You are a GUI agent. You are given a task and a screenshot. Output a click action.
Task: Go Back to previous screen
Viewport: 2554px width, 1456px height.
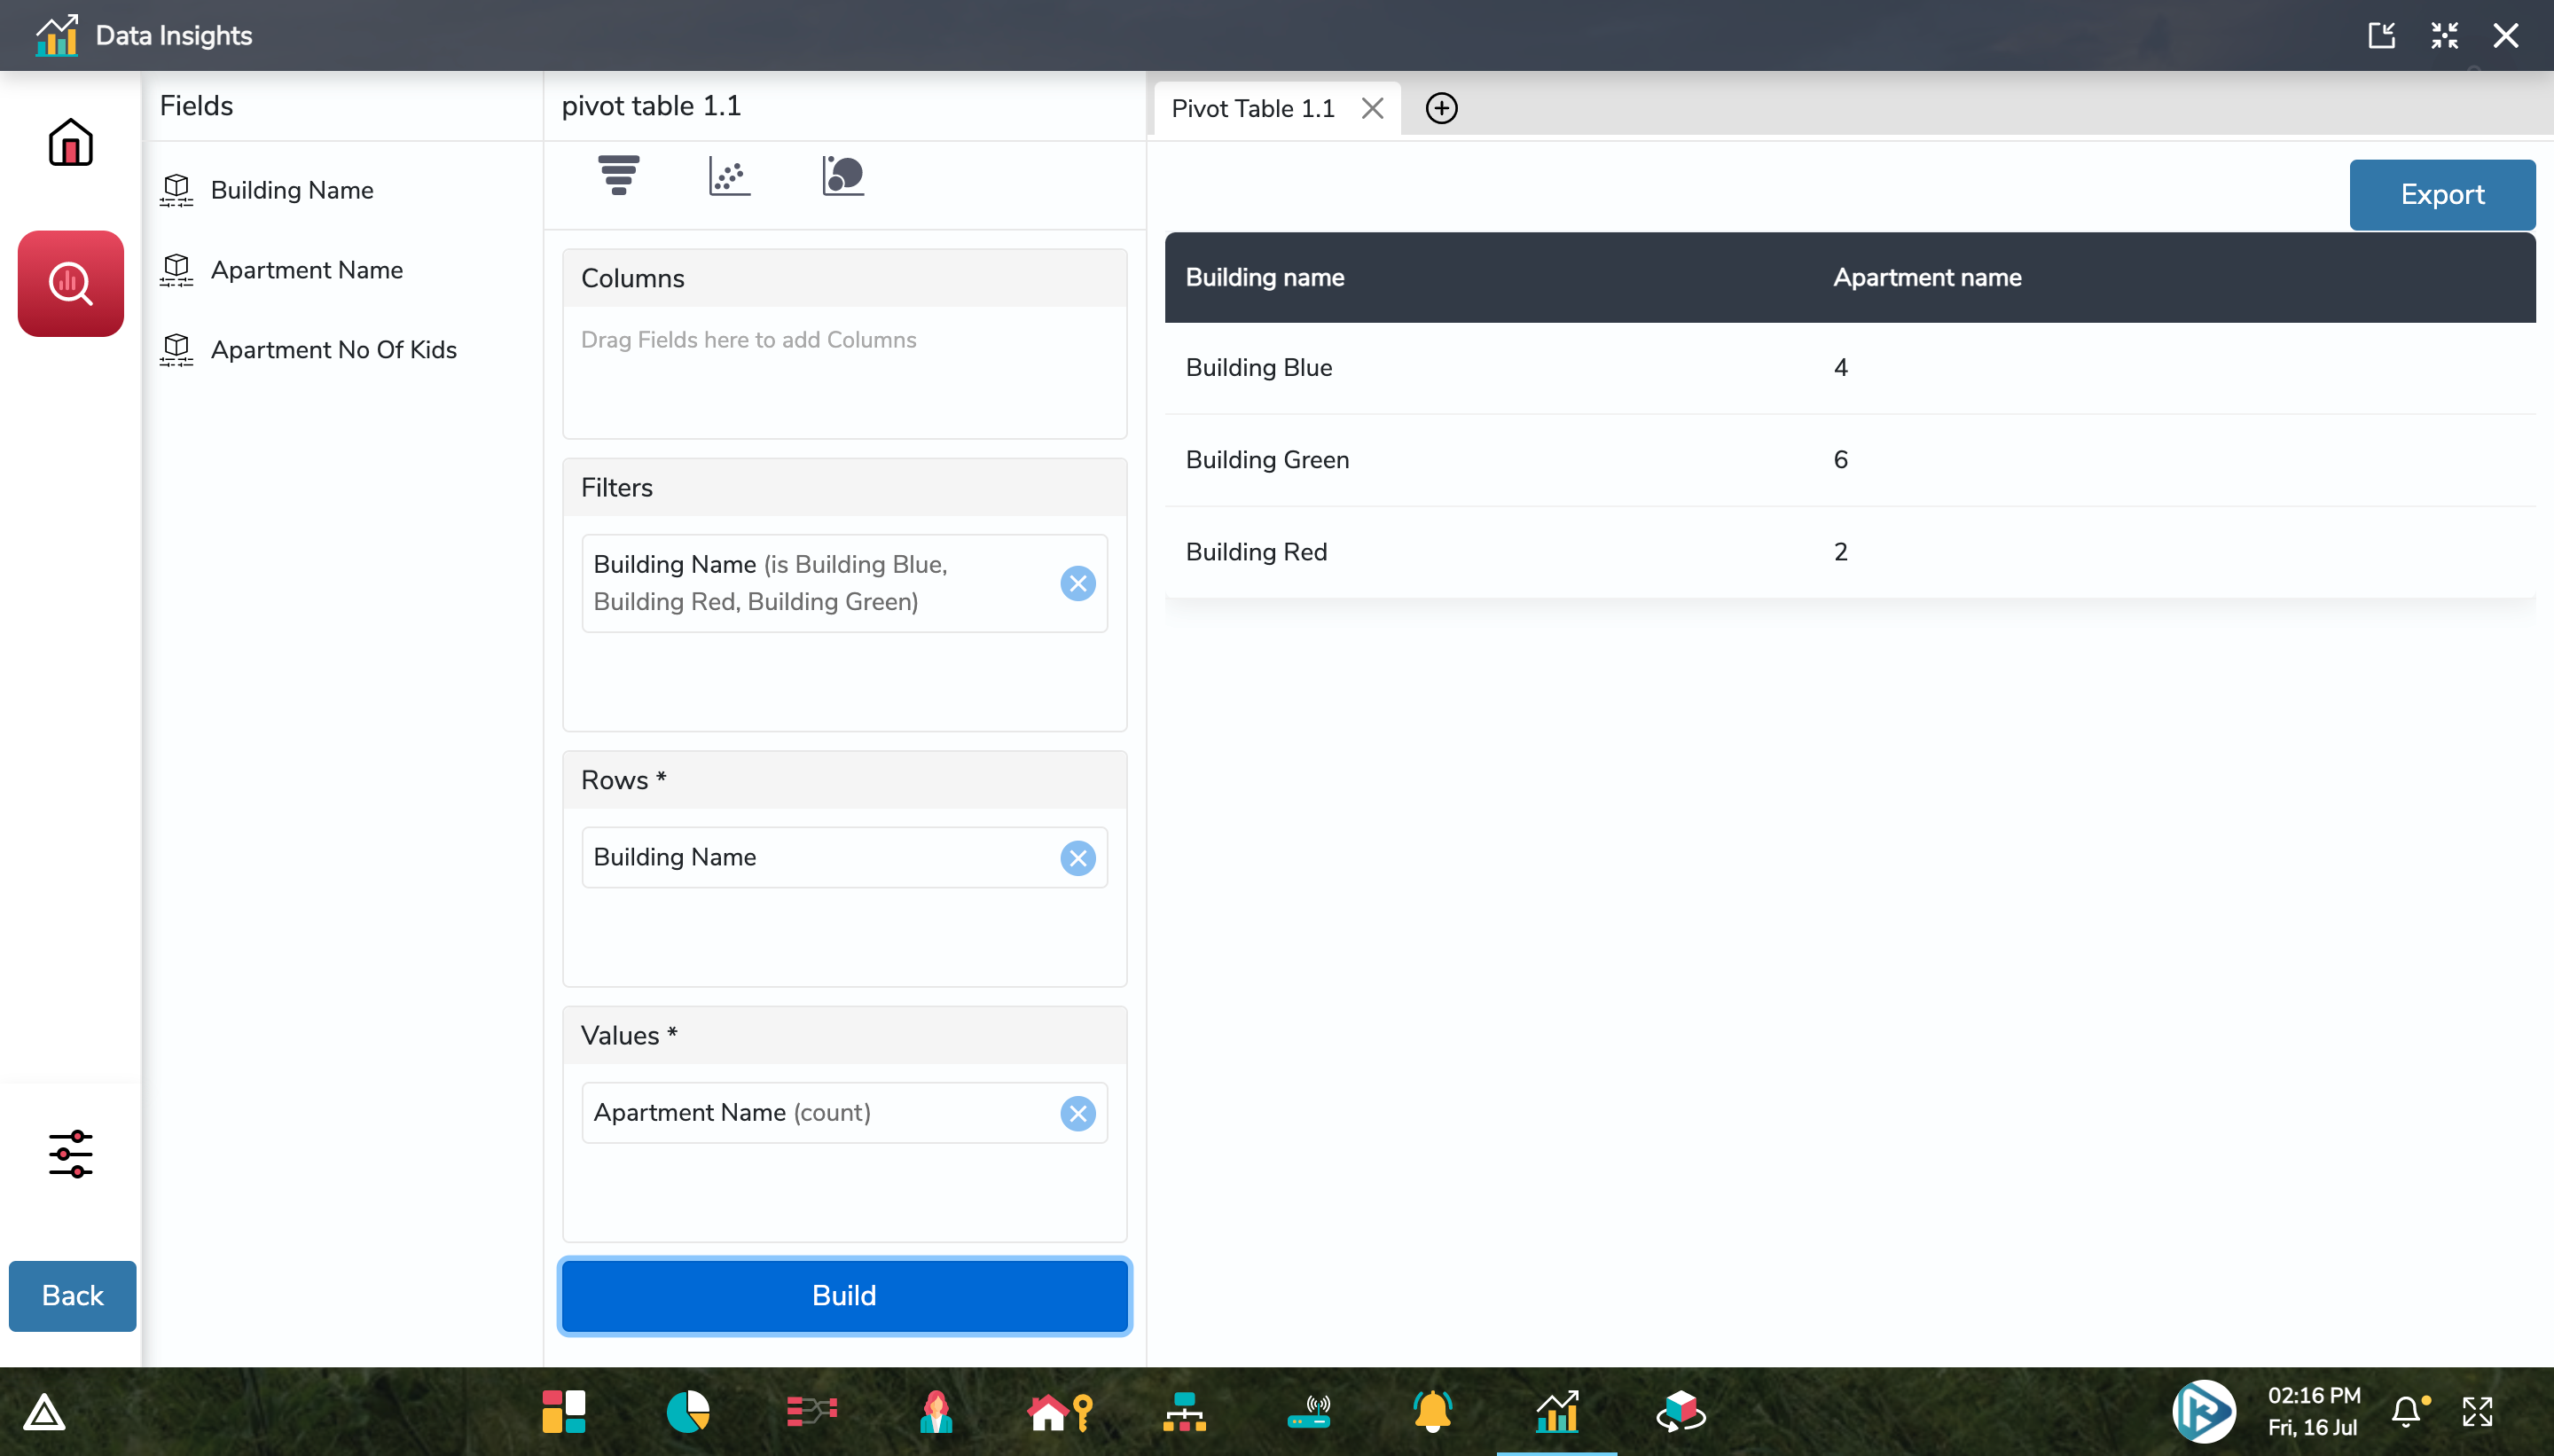pyautogui.click(x=72, y=1296)
